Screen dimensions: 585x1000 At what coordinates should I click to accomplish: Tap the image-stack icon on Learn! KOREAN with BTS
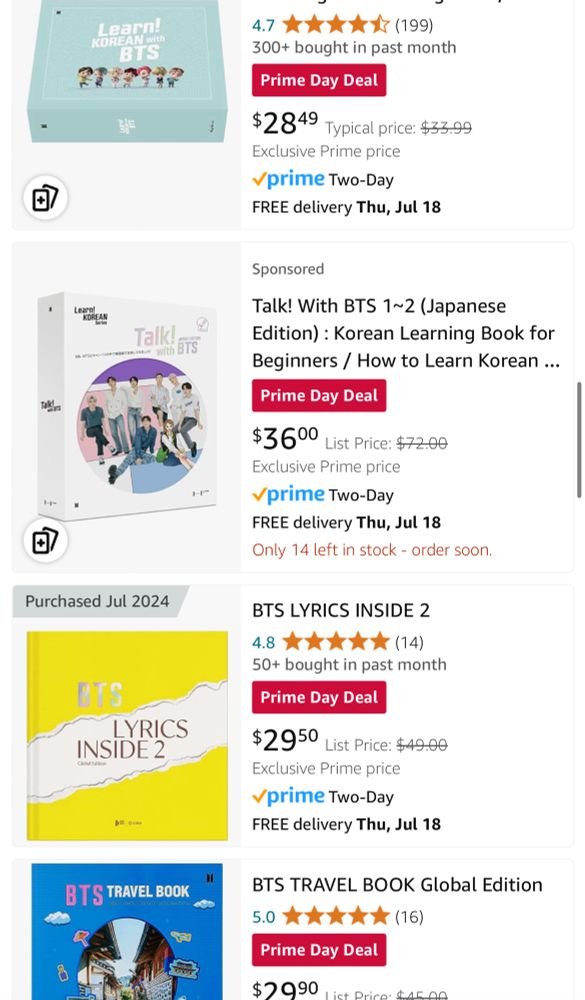(46, 197)
